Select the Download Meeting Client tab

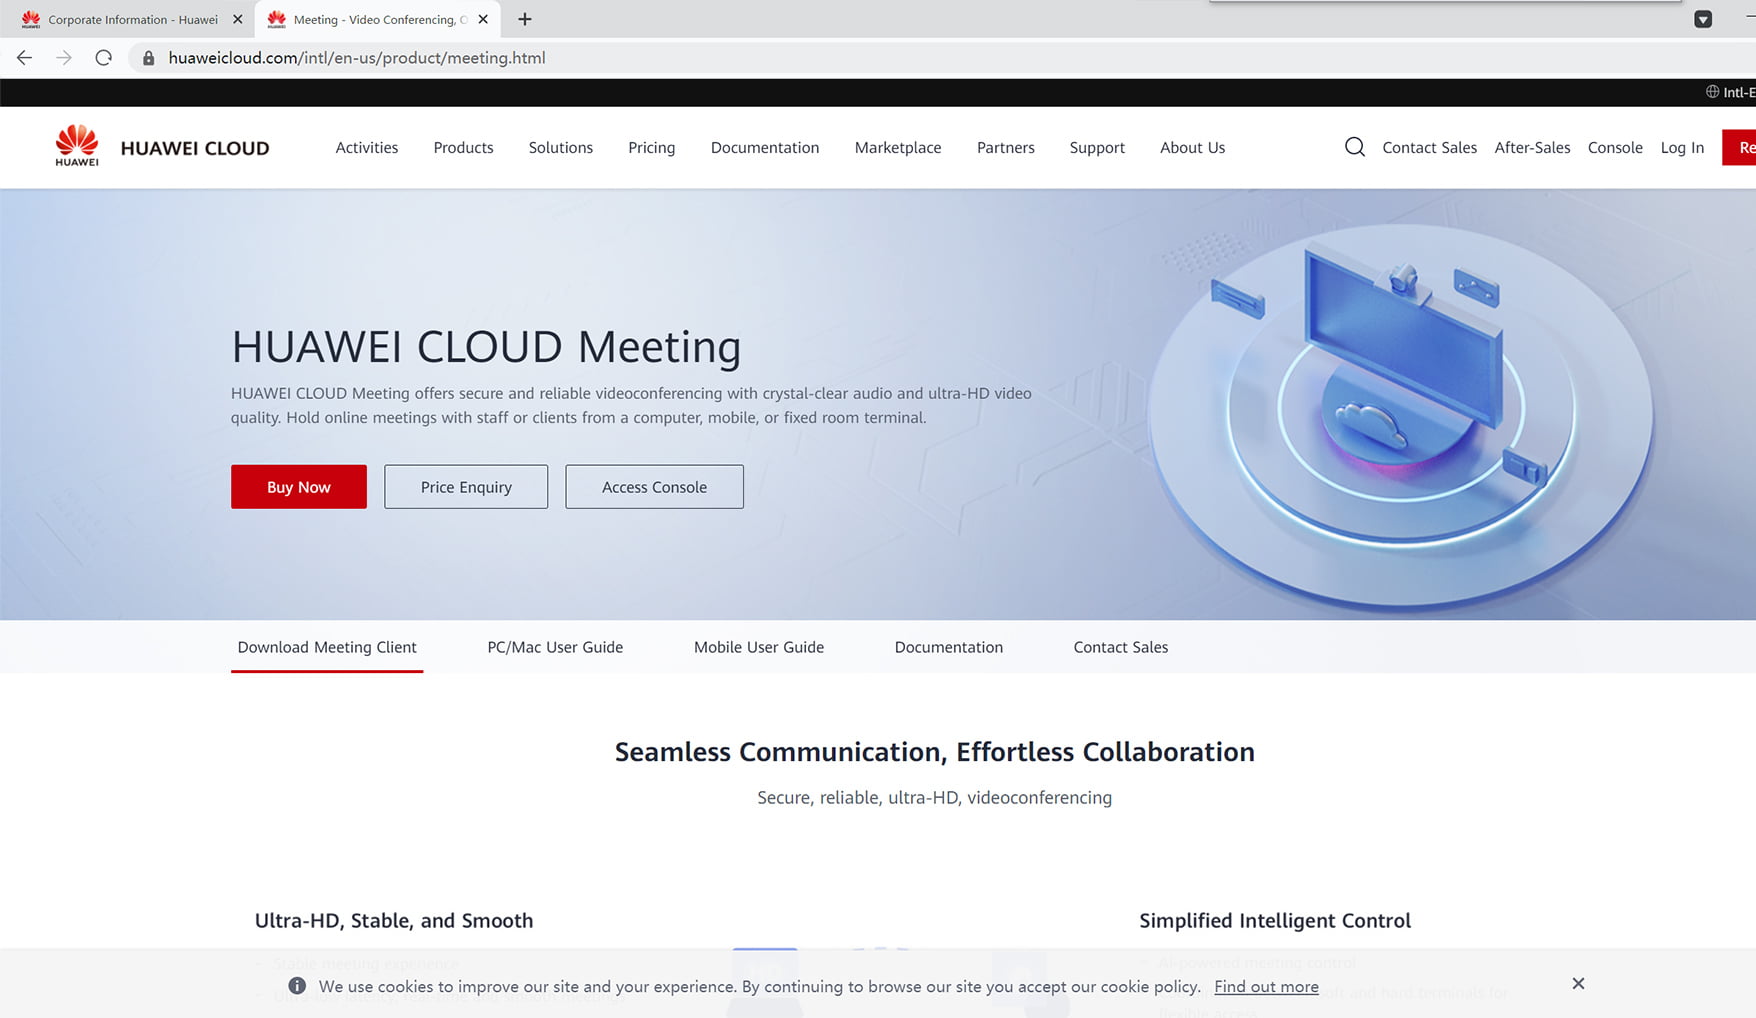[x=327, y=647]
